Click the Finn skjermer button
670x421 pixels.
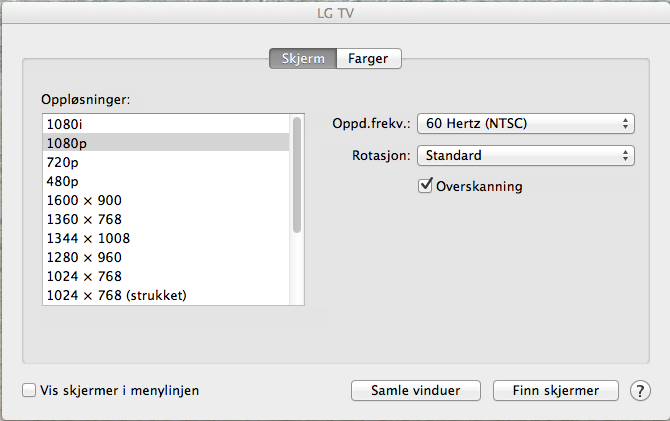tap(555, 391)
